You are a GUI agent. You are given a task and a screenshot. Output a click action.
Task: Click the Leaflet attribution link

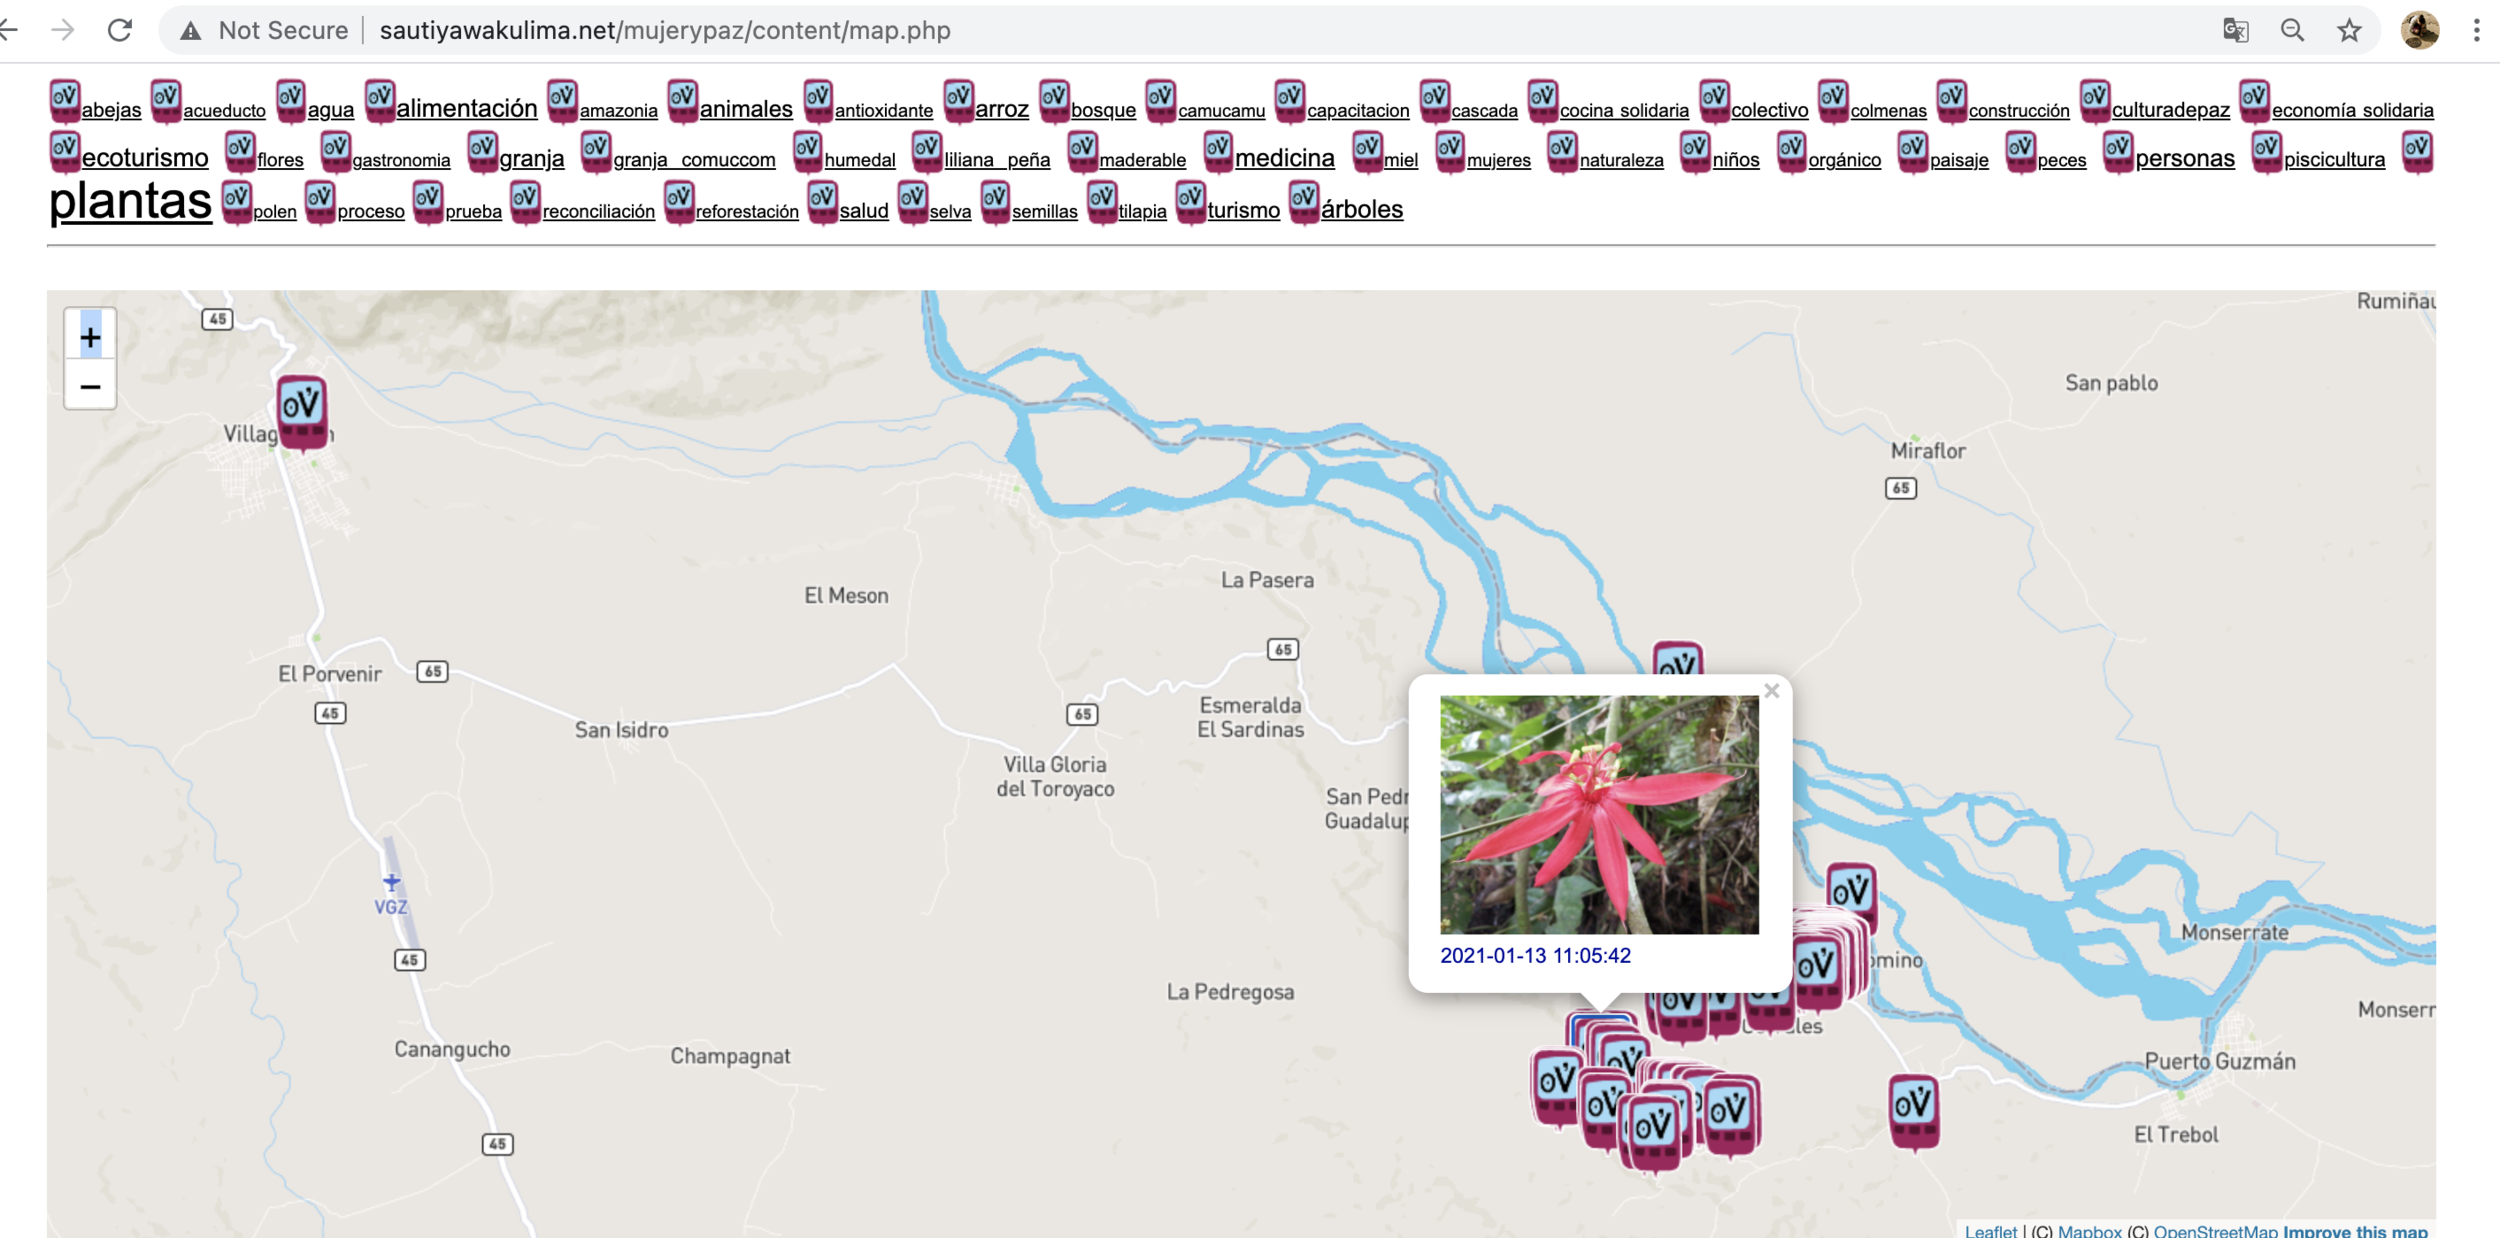tap(1990, 1231)
